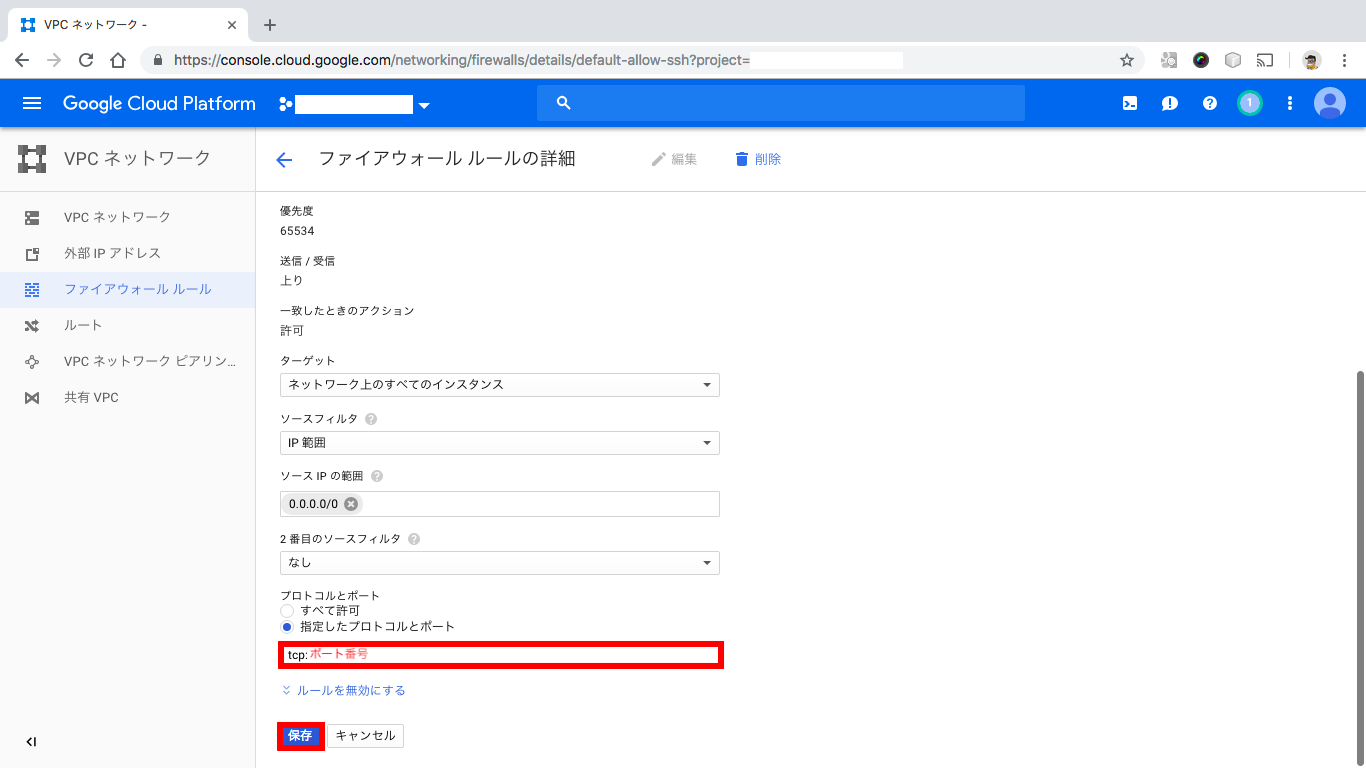
Task: Click the user avatar in the top right
Action: [x=1329, y=102]
